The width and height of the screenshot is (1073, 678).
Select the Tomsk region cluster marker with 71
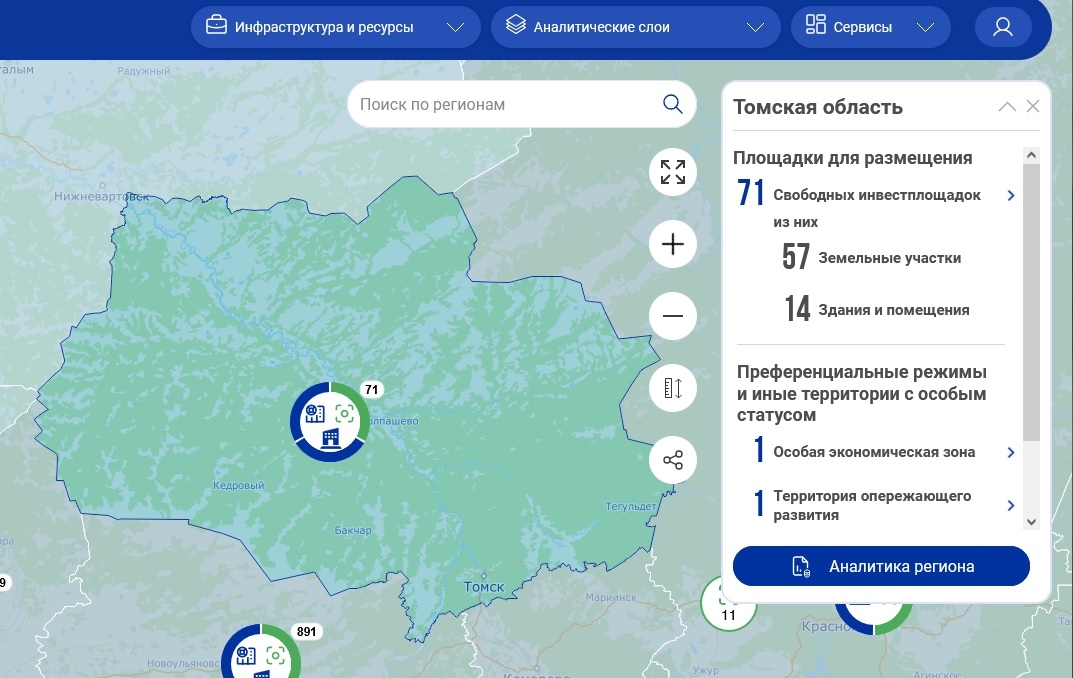point(330,421)
